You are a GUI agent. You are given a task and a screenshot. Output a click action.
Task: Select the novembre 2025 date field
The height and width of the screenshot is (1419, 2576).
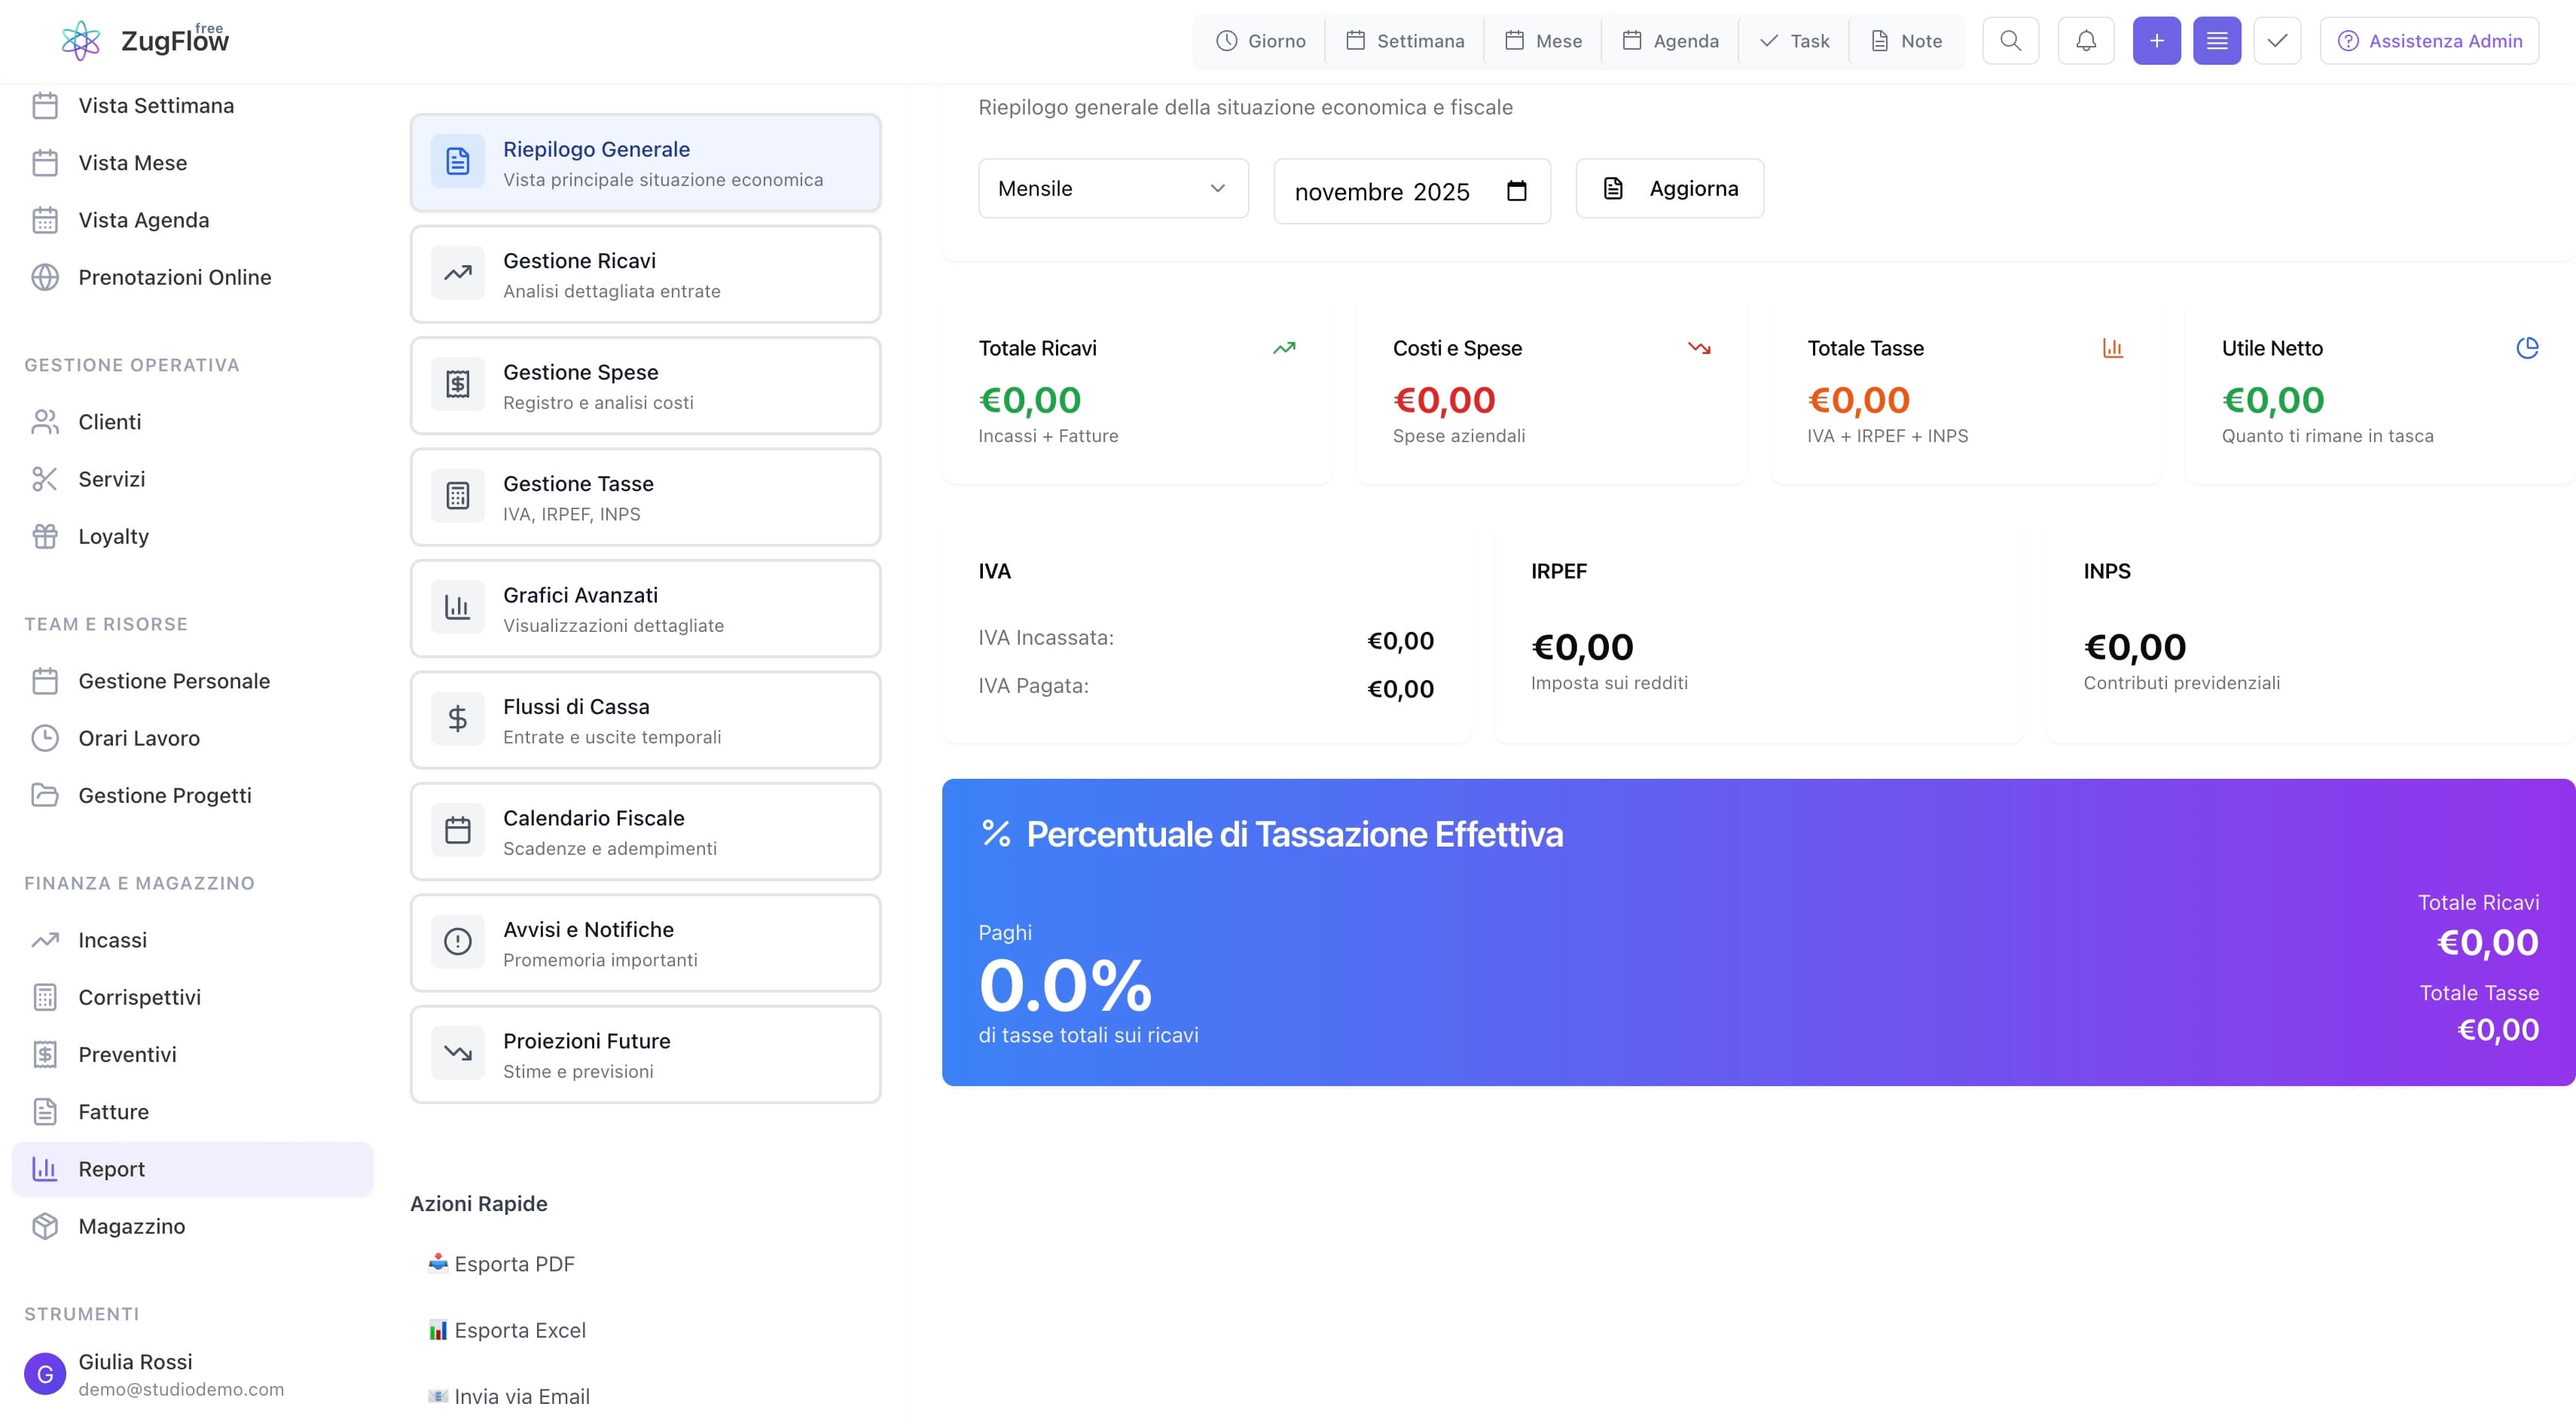pos(1382,191)
